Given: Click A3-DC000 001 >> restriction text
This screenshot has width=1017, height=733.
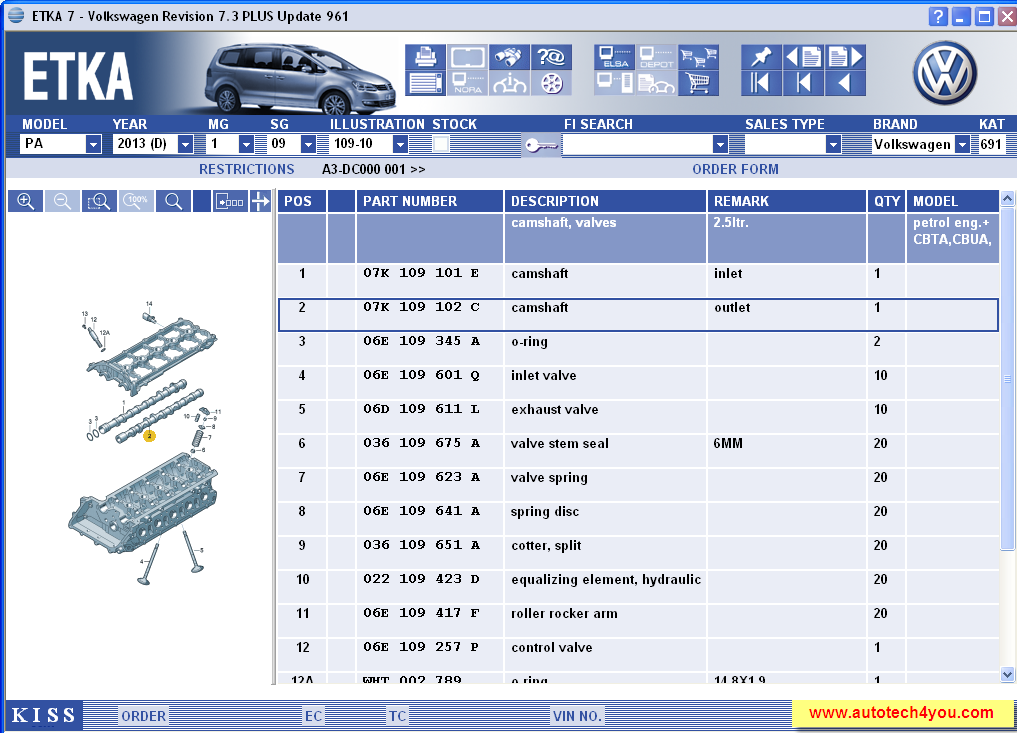Looking at the screenshot, I should pyautogui.click(x=374, y=169).
